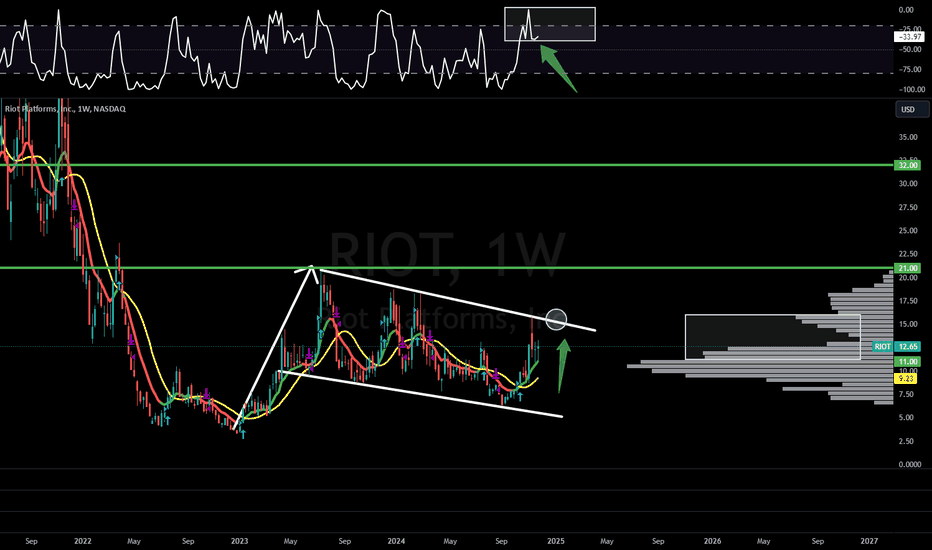Click the 2024 label on time axis

coord(396,541)
